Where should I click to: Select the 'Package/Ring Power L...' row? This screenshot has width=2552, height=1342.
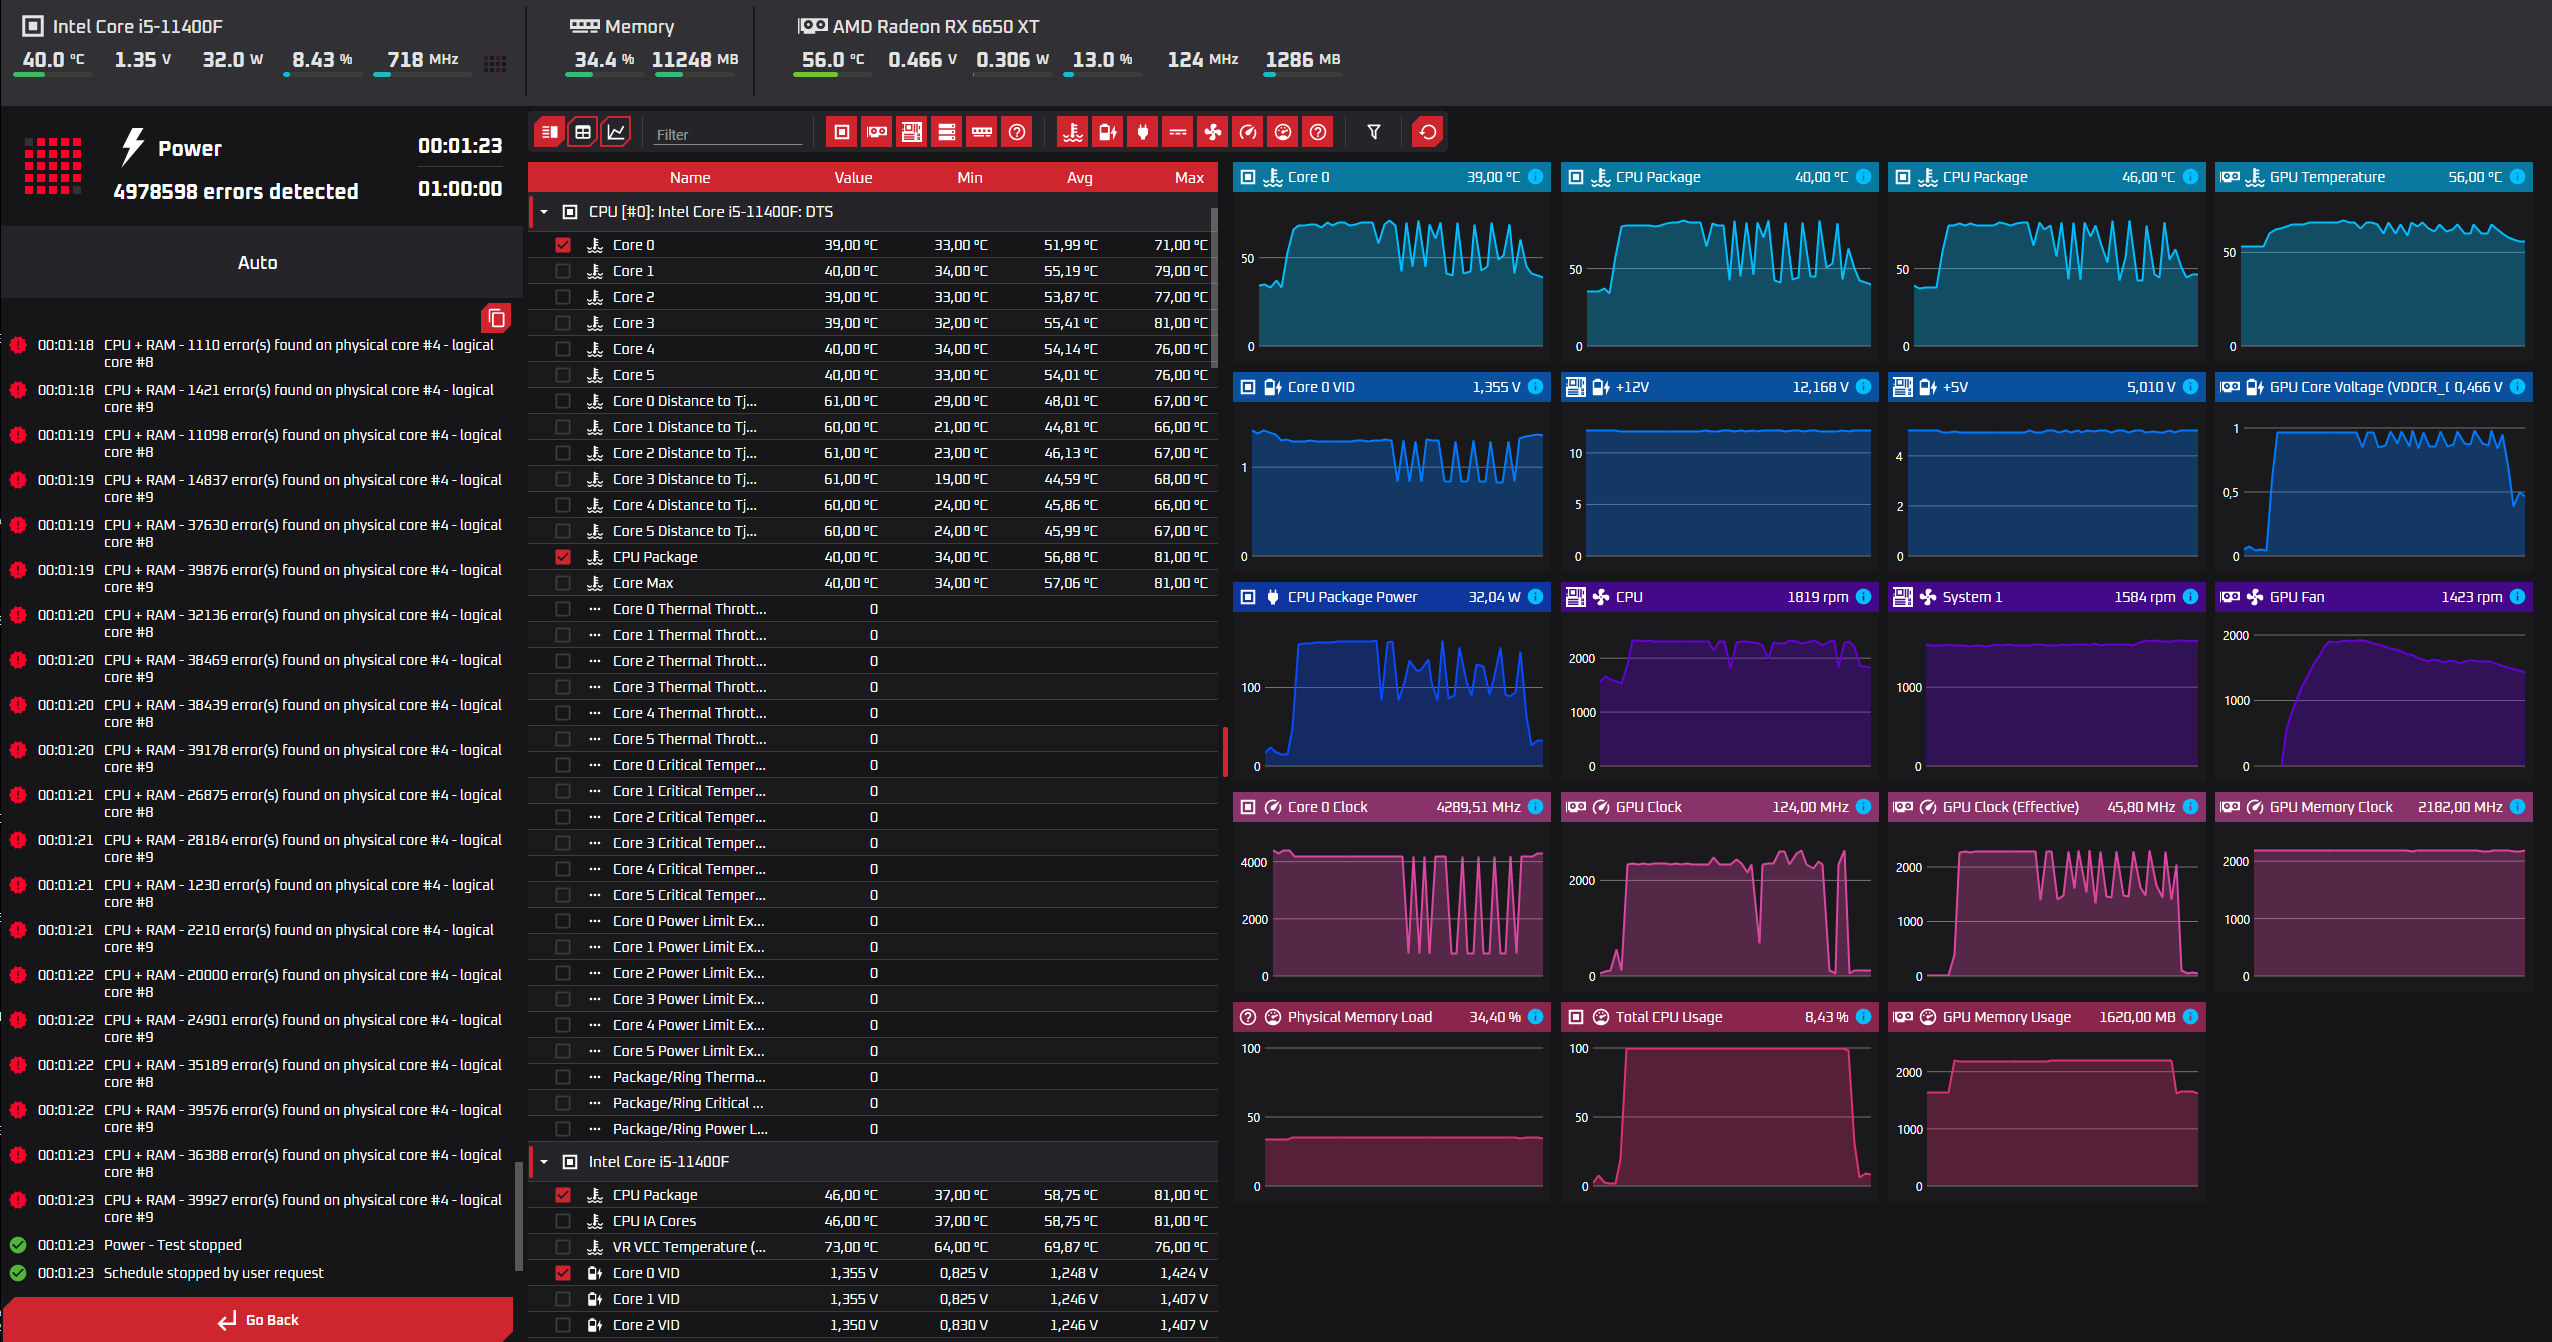[x=872, y=1129]
